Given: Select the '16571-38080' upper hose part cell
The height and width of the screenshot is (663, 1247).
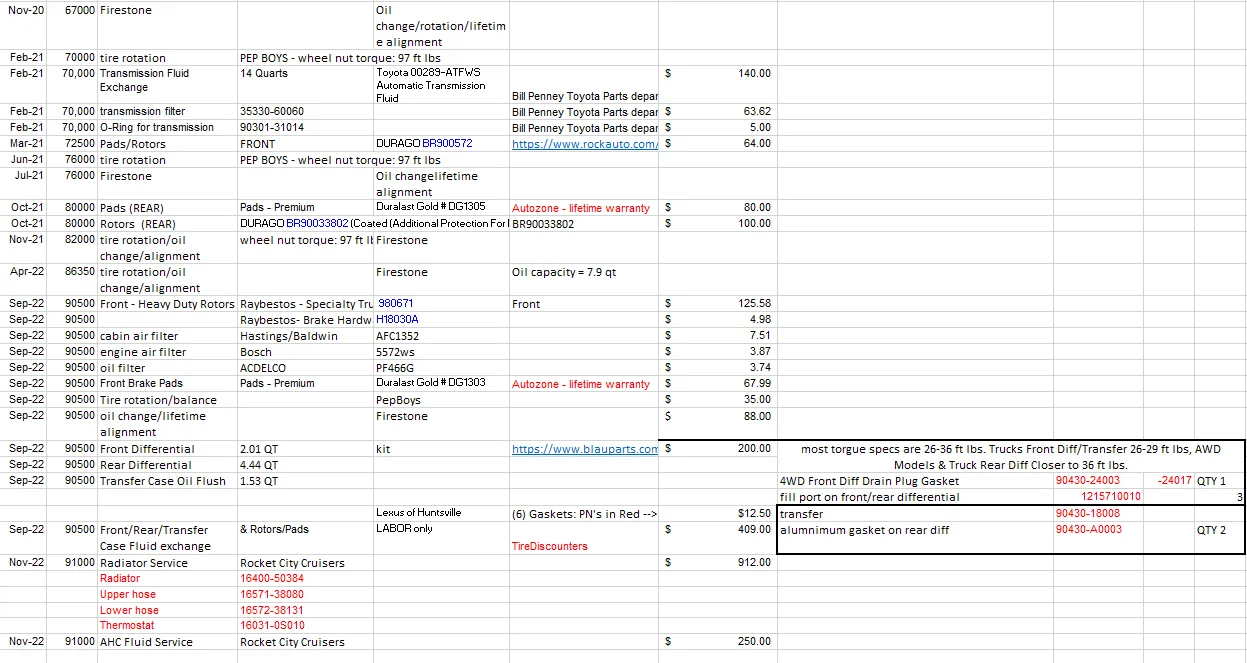Looking at the screenshot, I should 305,594.
